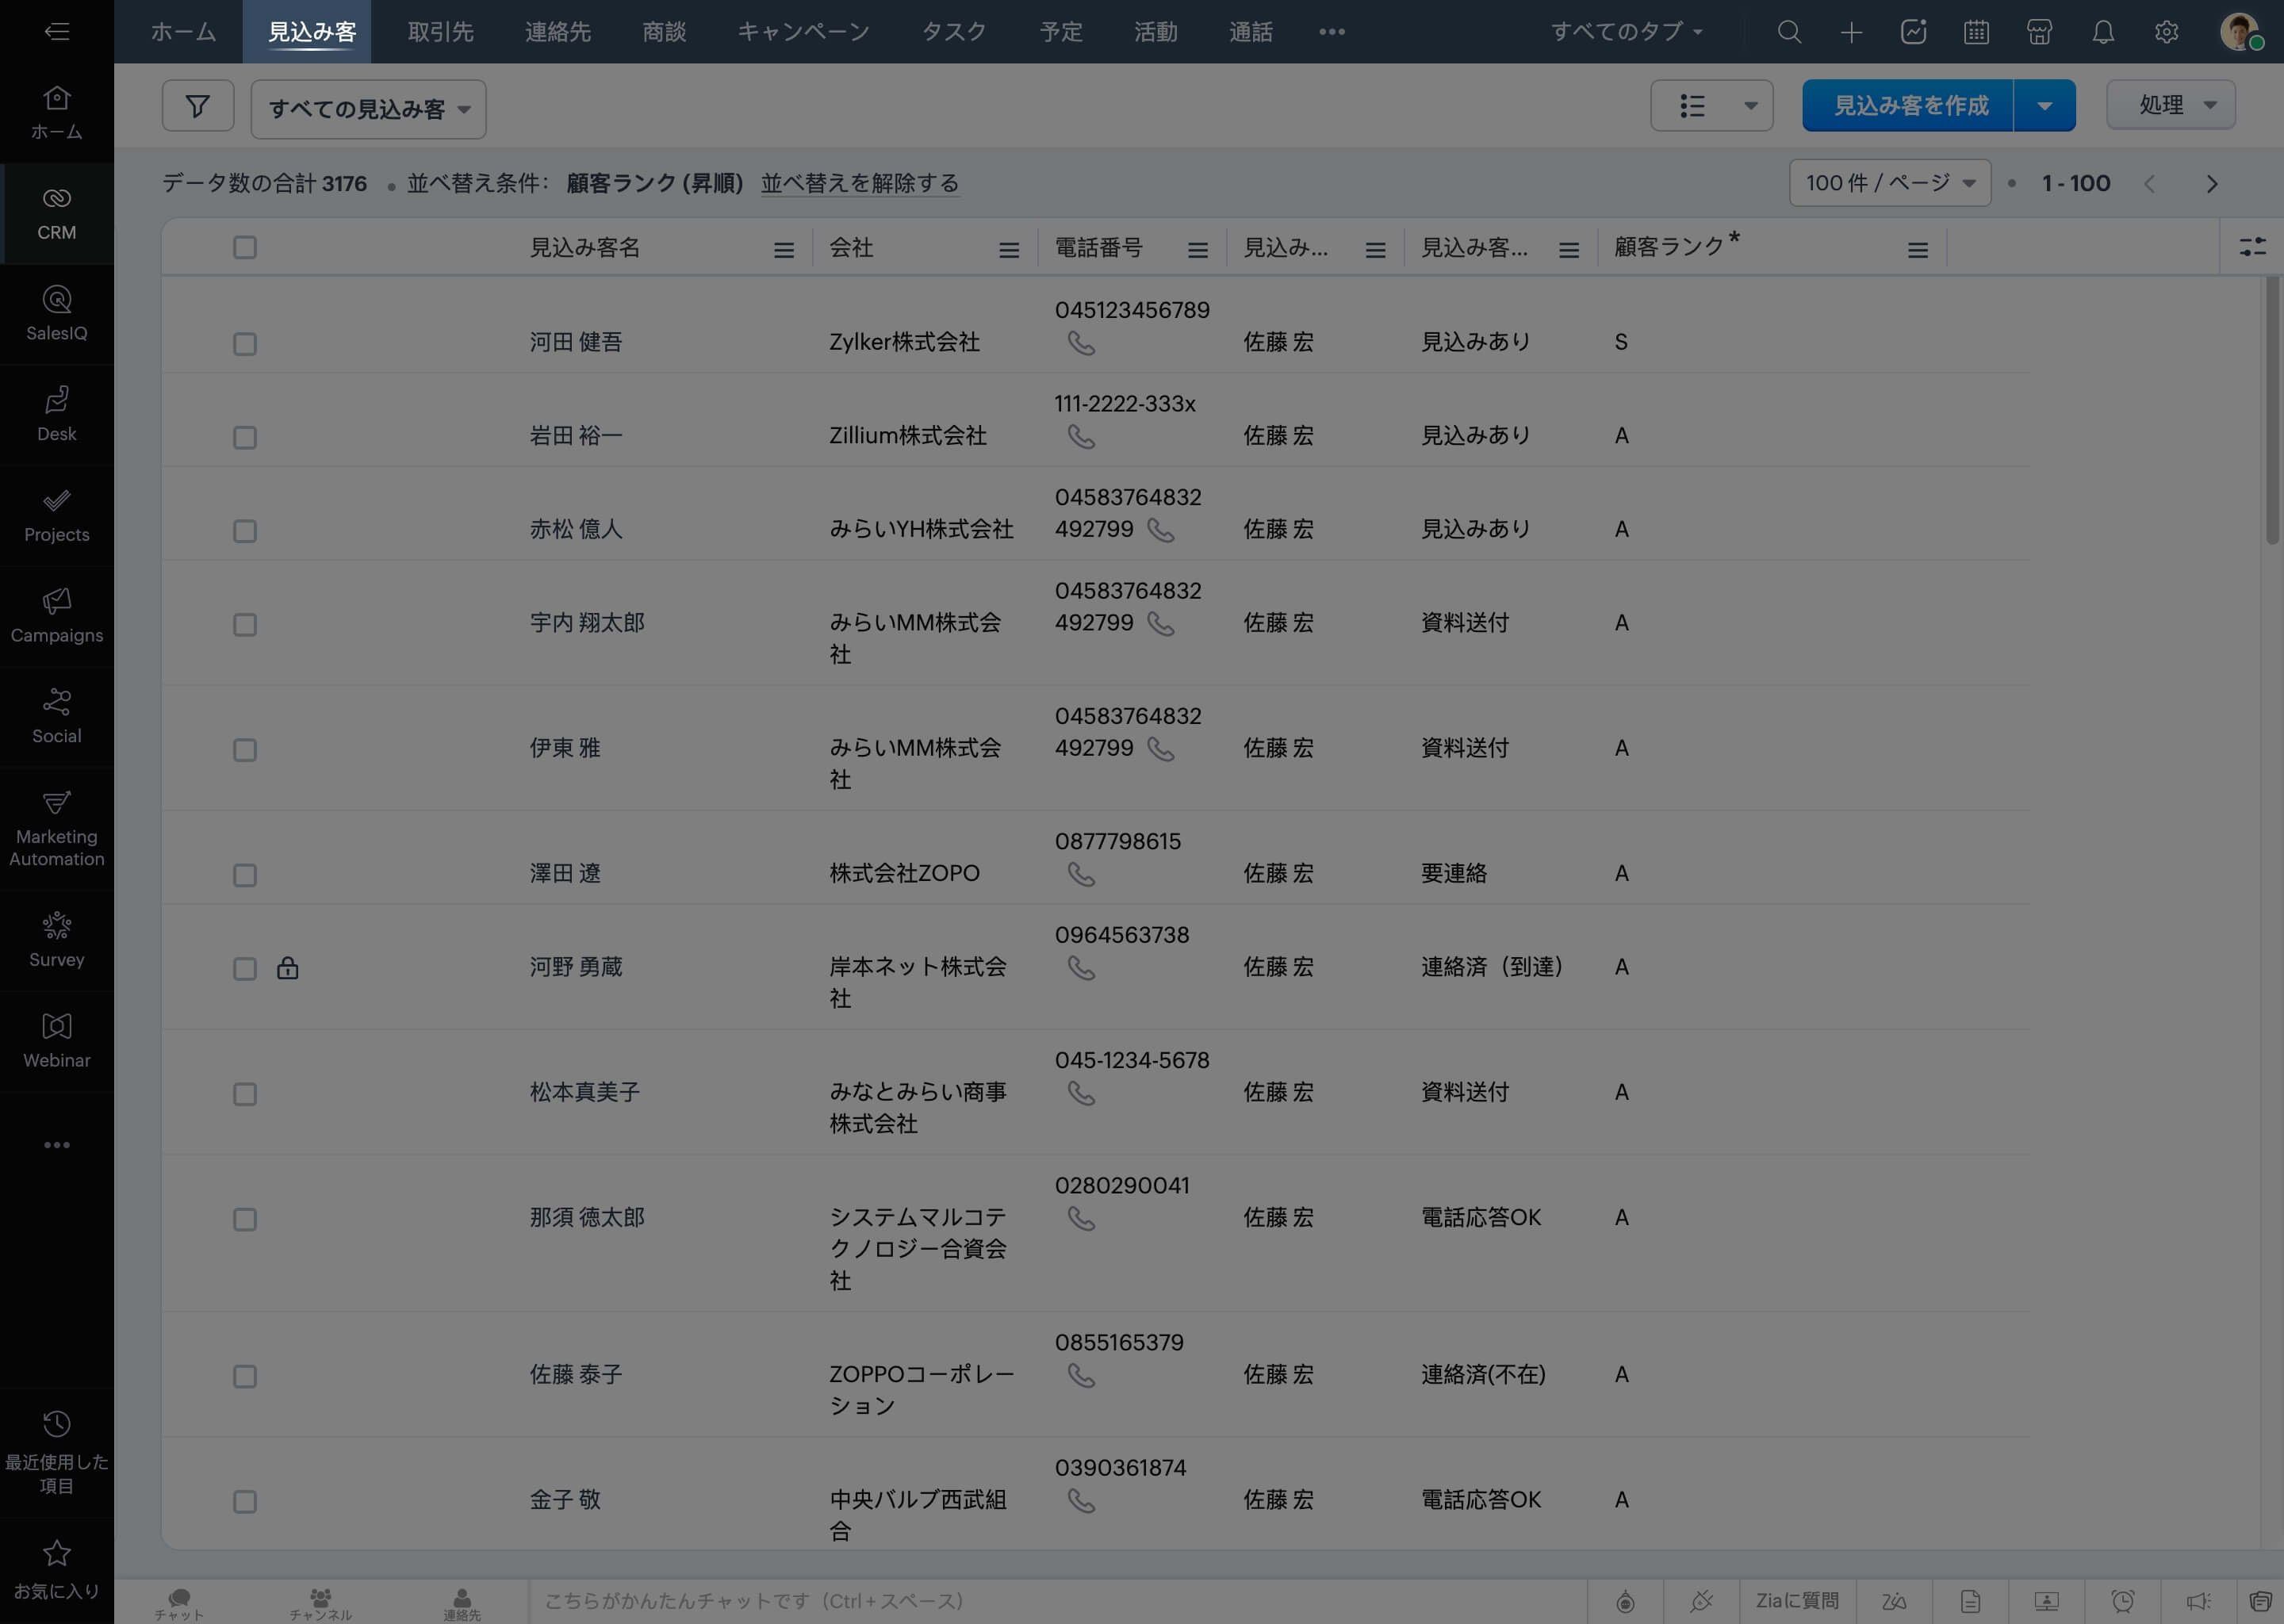Click the filter icon for leads

click(197, 107)
